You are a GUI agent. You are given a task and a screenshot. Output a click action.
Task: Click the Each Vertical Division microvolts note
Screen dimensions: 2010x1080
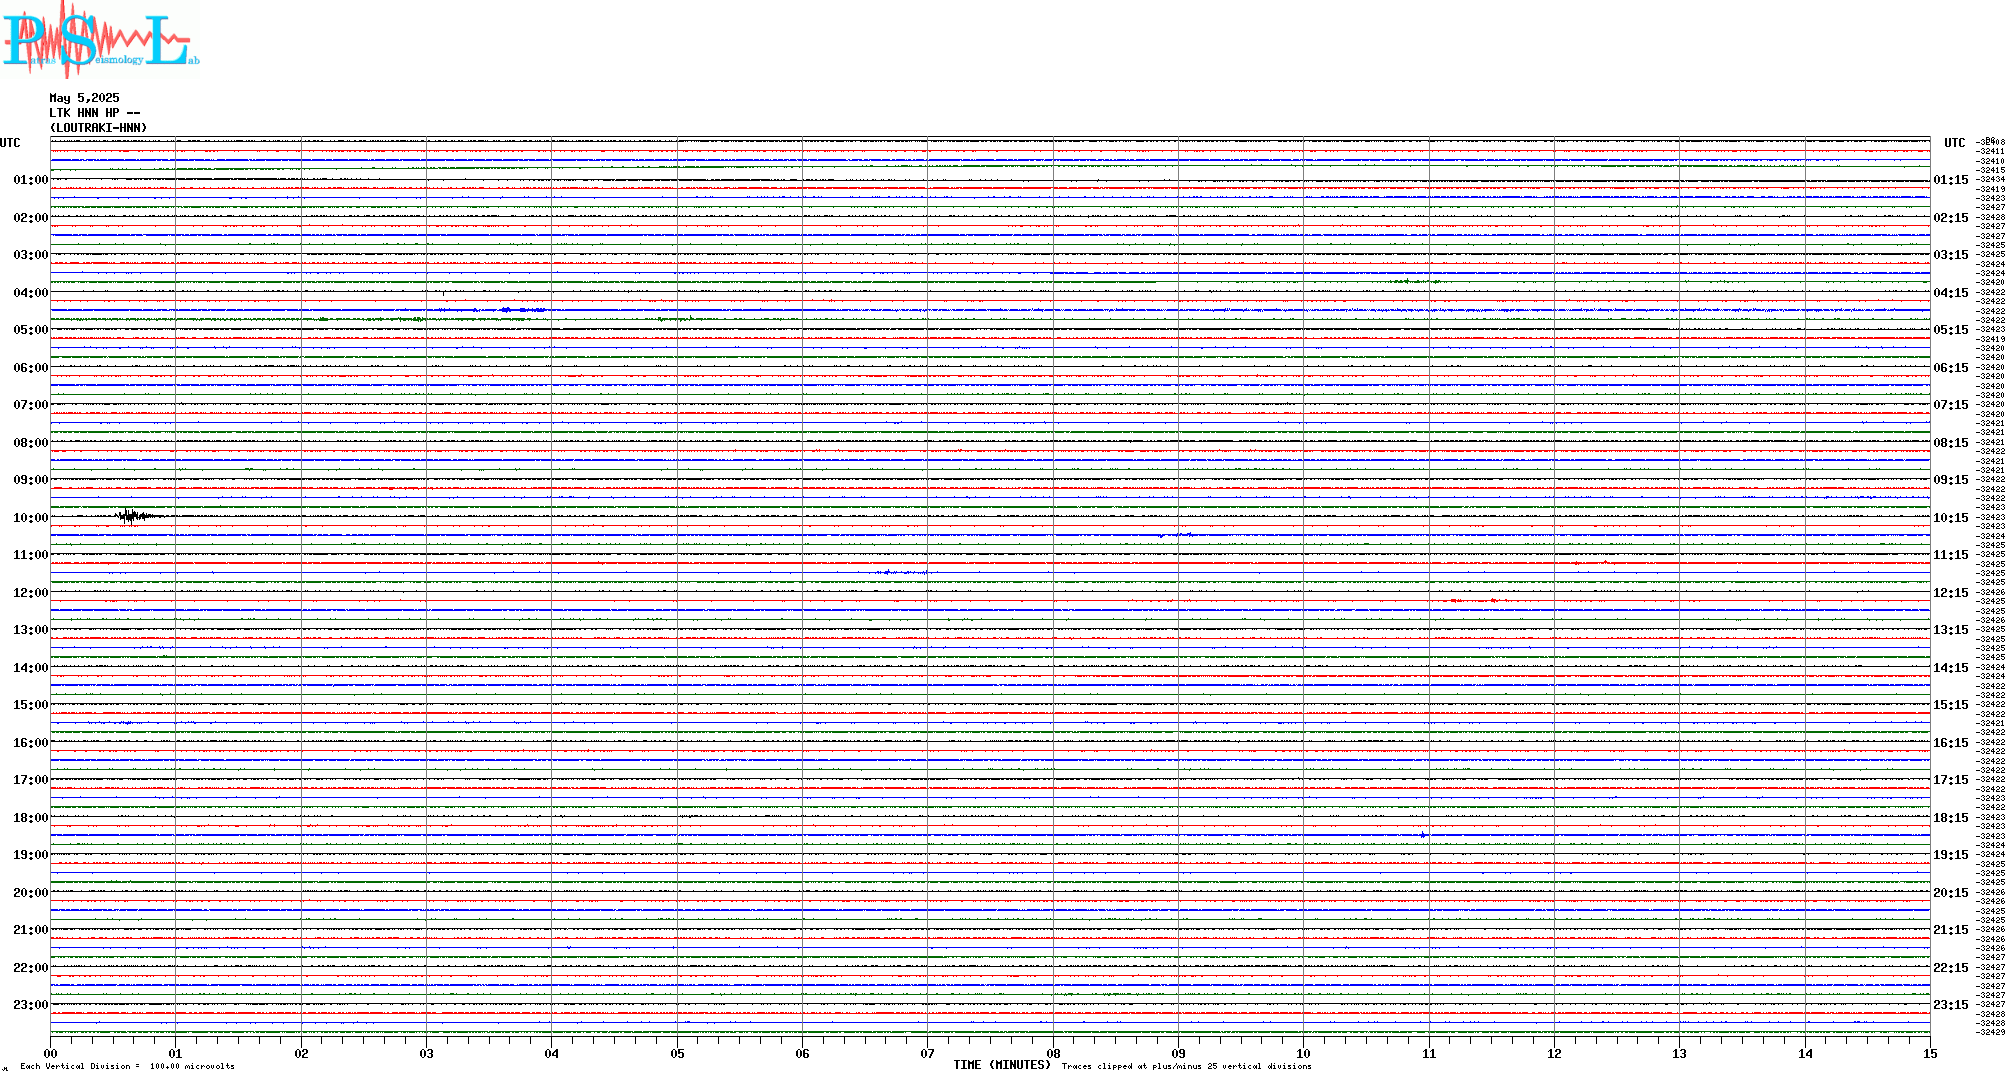(127, 1066)
